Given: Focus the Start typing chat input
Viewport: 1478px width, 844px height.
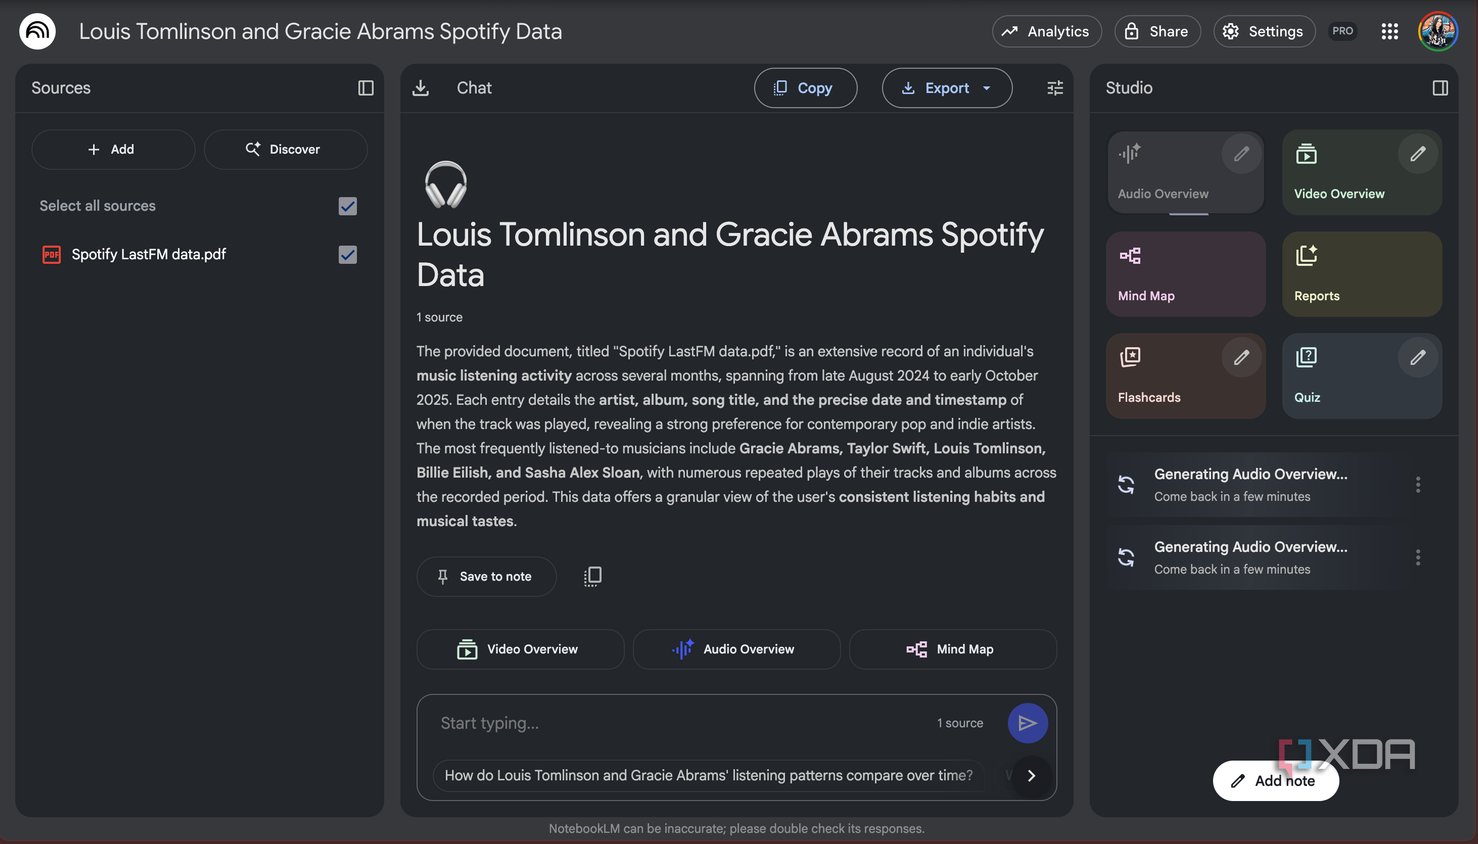Looking at the screenshot, I should (x=680, y=723).
